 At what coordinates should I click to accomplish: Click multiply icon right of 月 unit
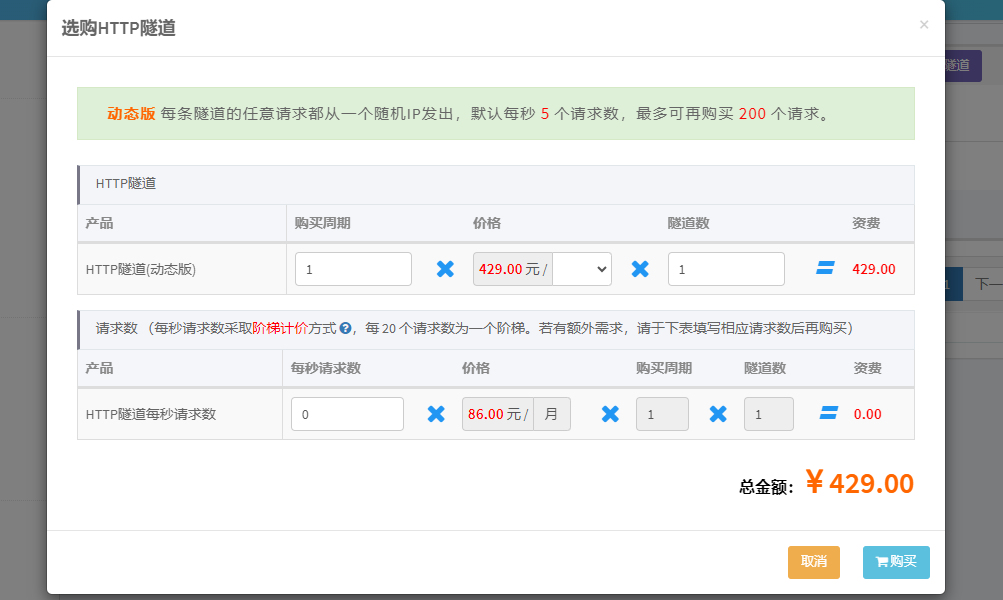[610, 414]
